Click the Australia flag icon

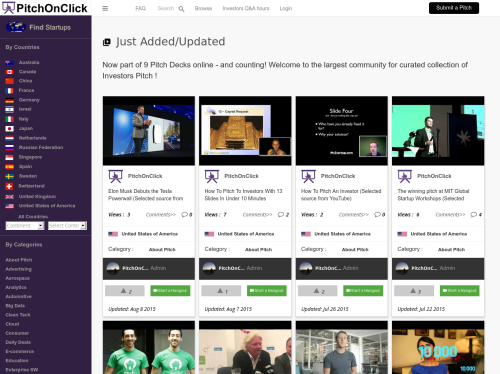coord(9,63)
